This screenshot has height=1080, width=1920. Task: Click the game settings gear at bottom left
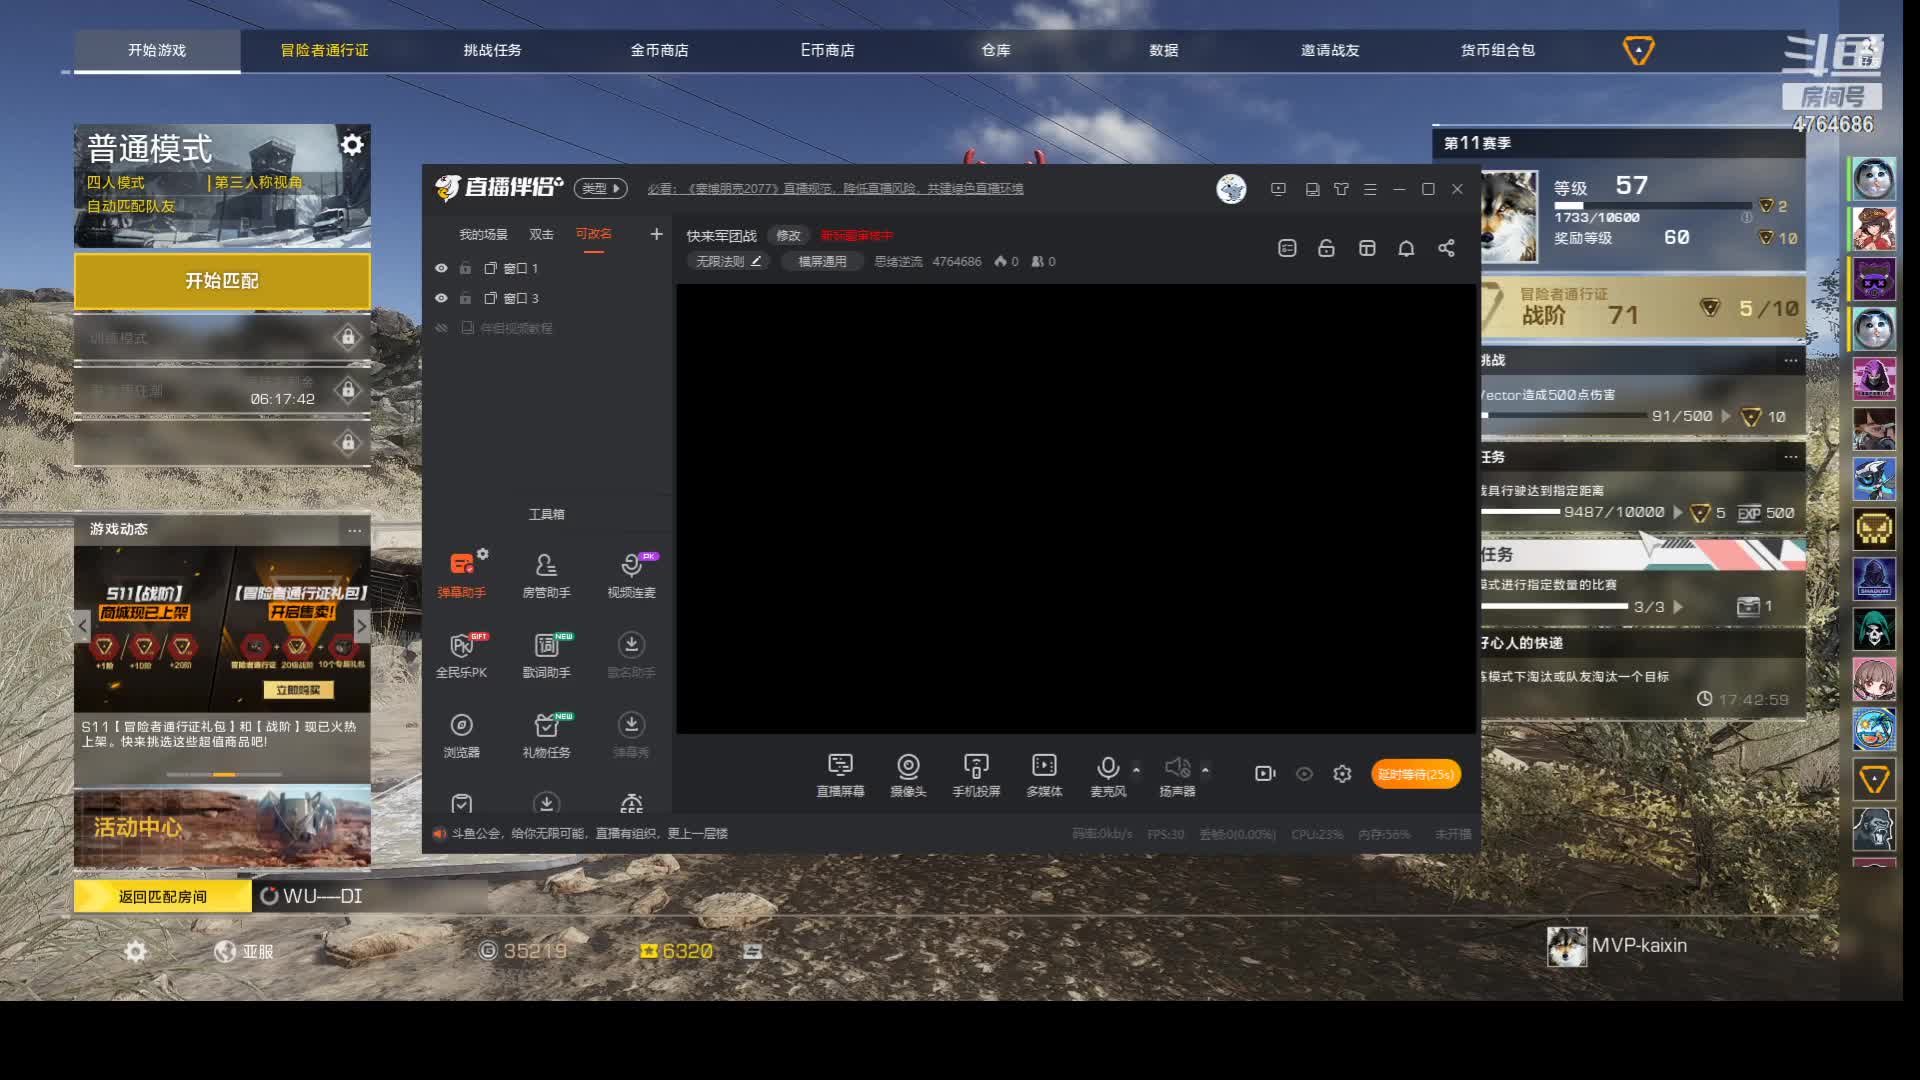(135, 951)
